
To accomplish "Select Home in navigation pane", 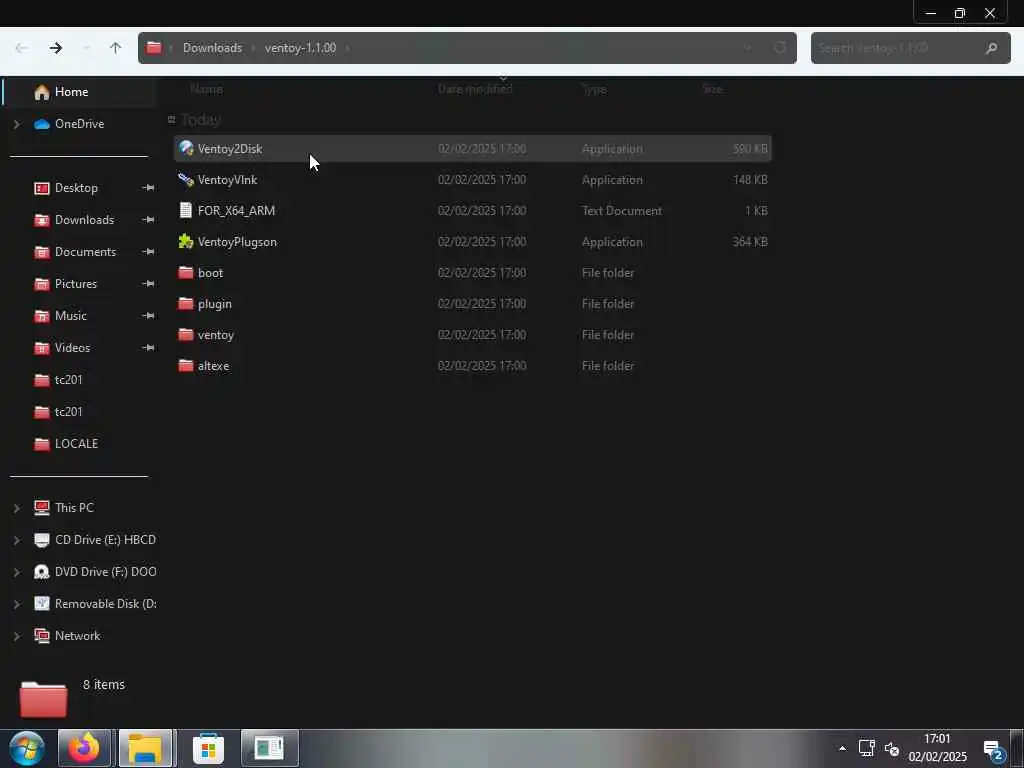I will pyautogui.click(x=80, y=92).
